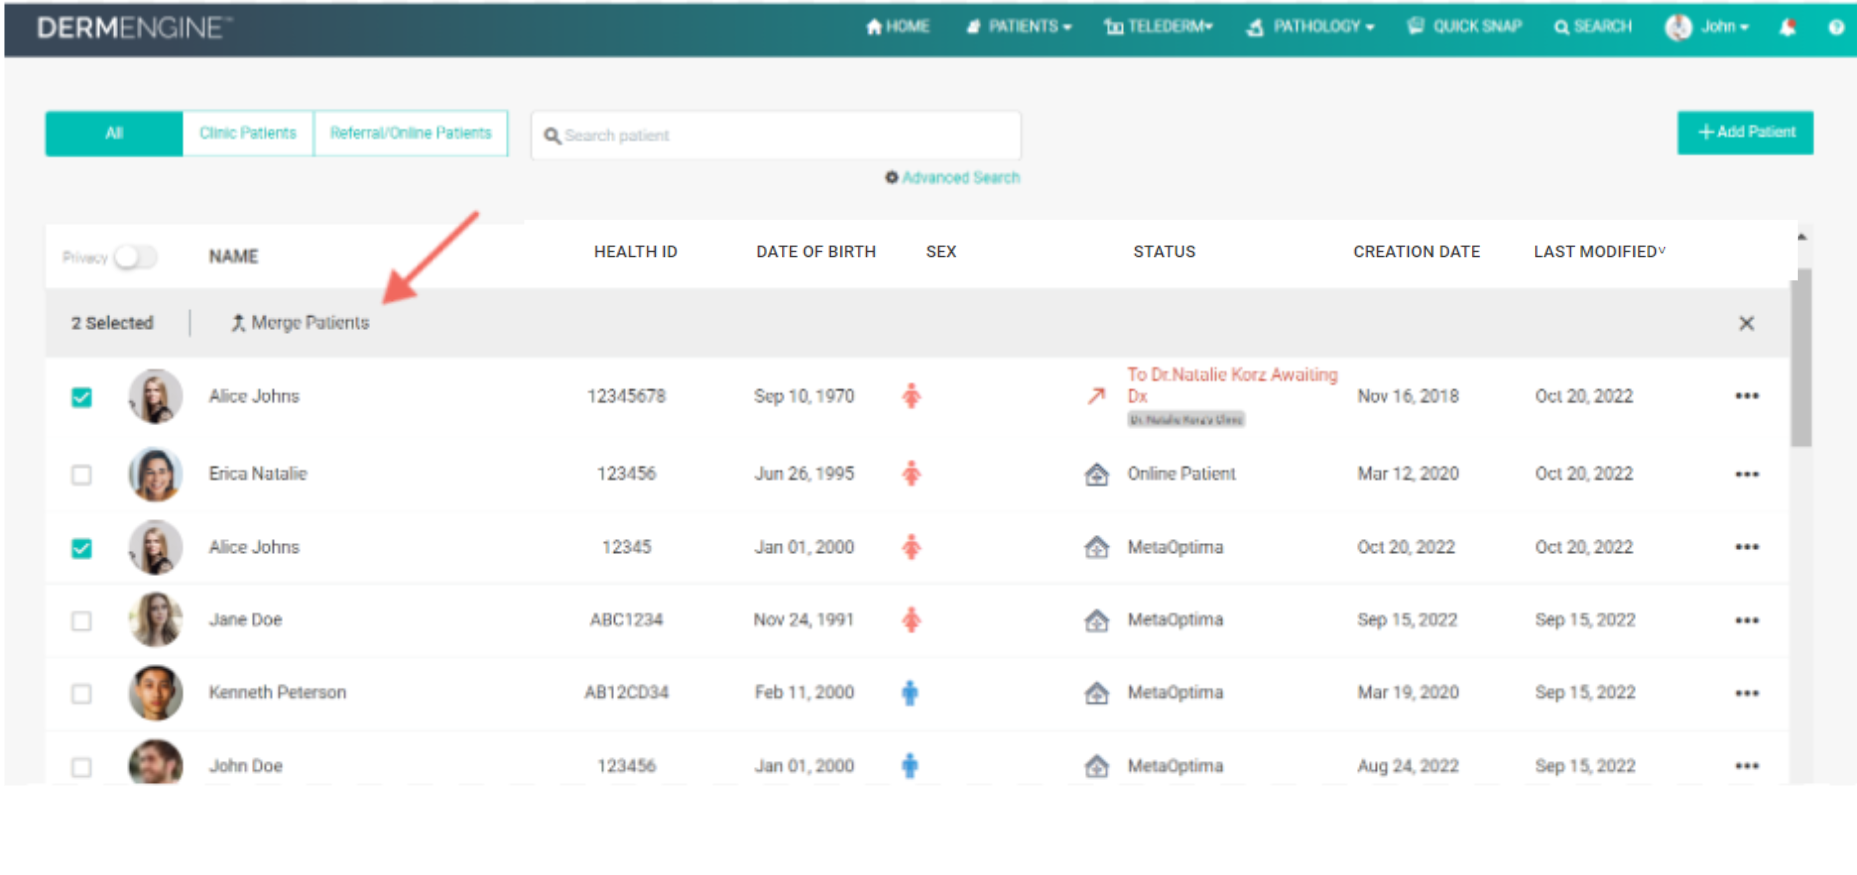Open the avatar of Alice Johns born Jan 01, 2000

[x=156, y=547]
